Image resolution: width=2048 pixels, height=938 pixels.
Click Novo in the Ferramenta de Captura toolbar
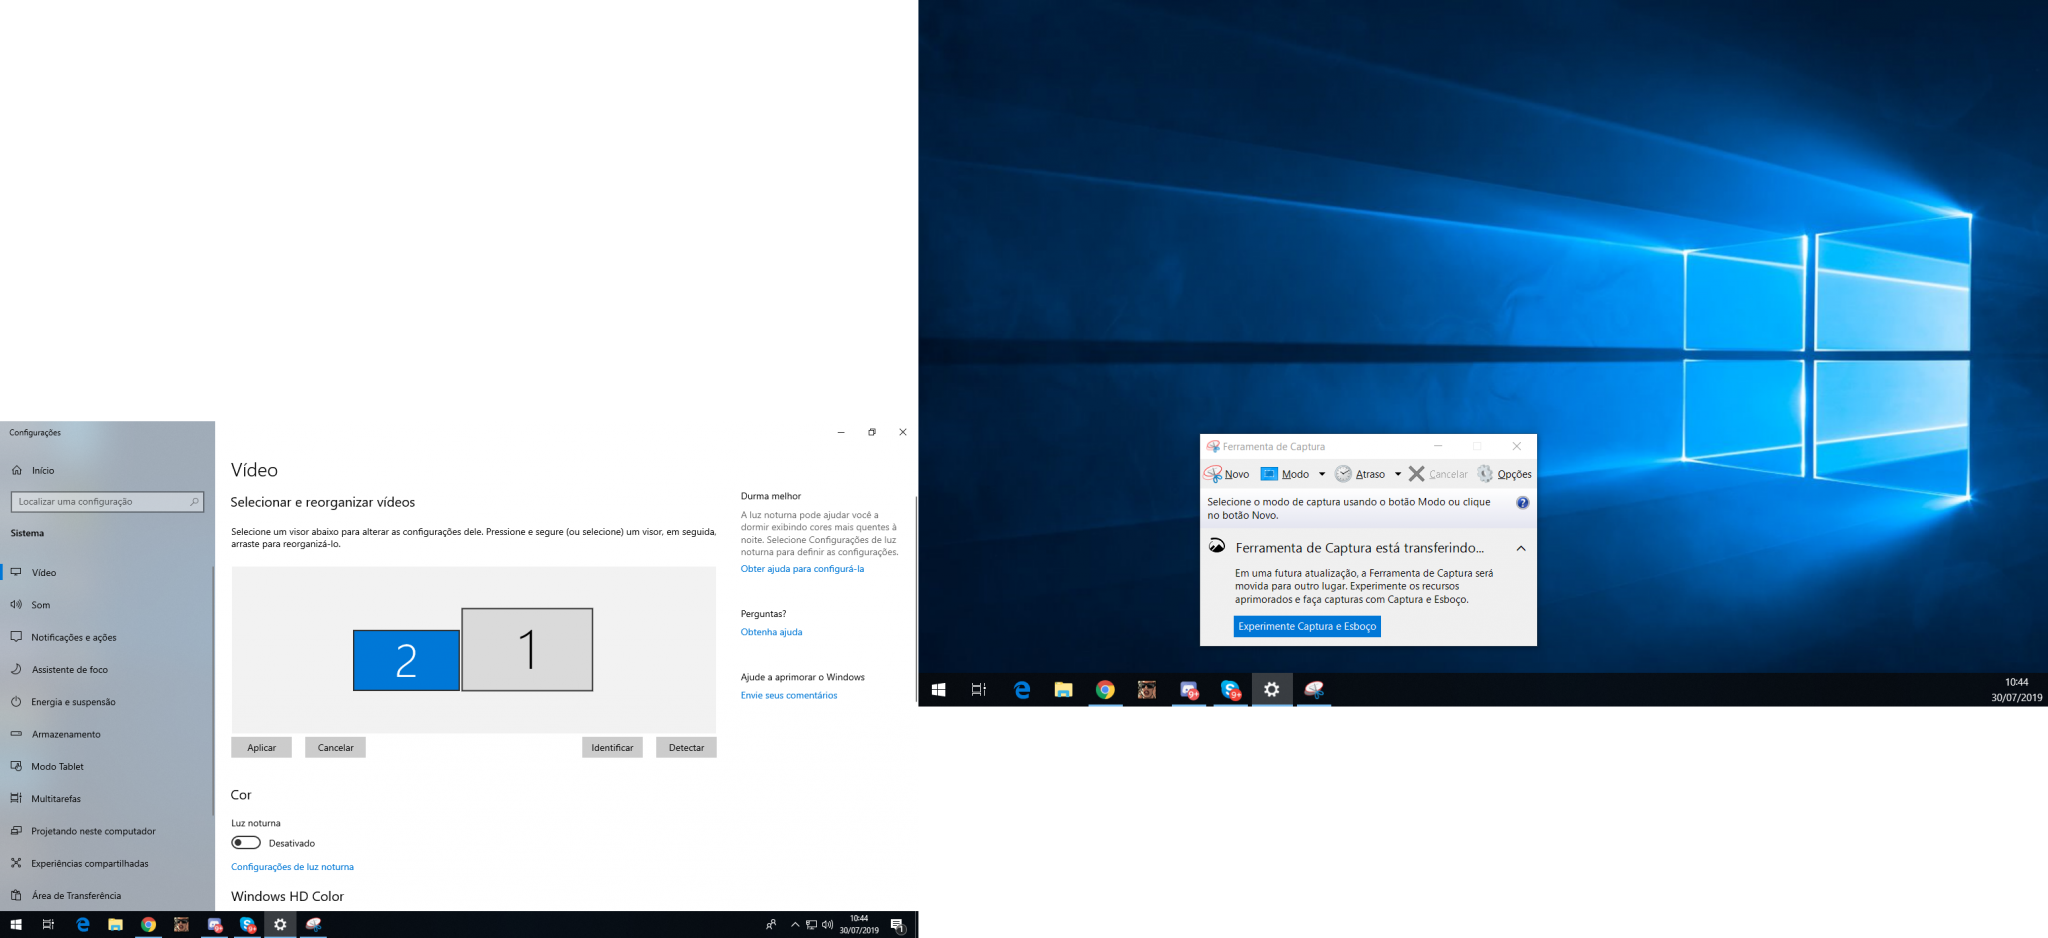1227,474
